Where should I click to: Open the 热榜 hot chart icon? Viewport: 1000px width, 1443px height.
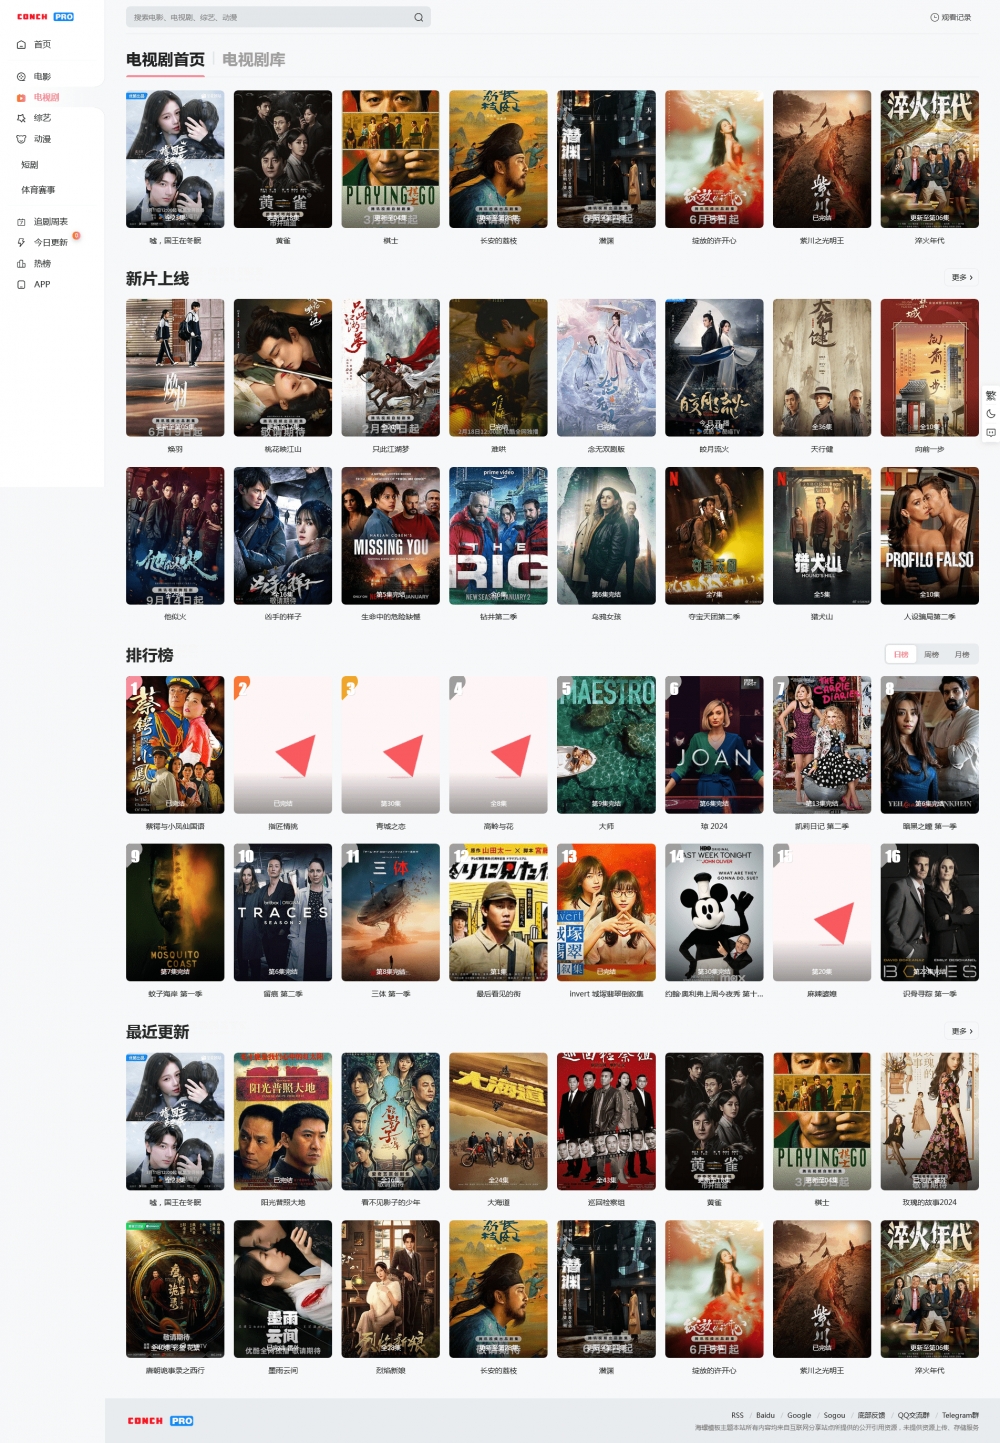point(21,264)
